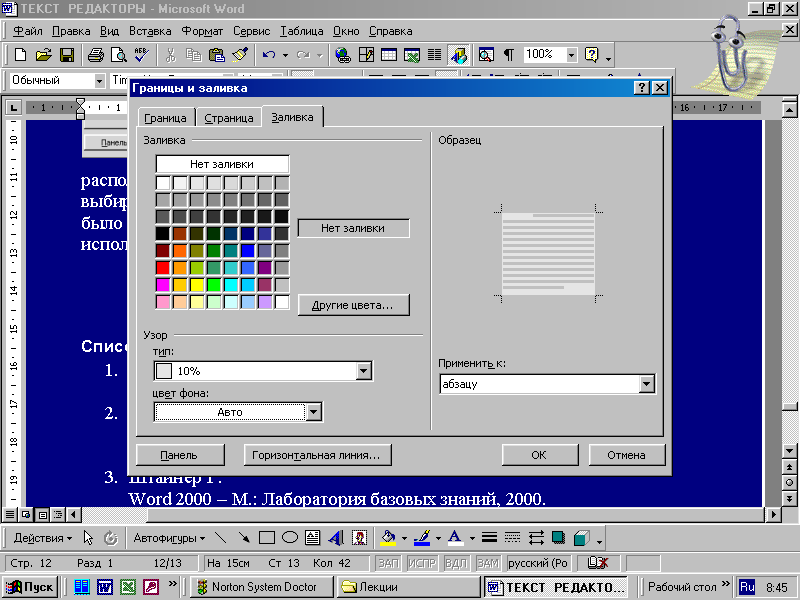Screen dimensions: 800x600
Task: Toggle the Drawing toolbar button
Action: click(459, 55)
